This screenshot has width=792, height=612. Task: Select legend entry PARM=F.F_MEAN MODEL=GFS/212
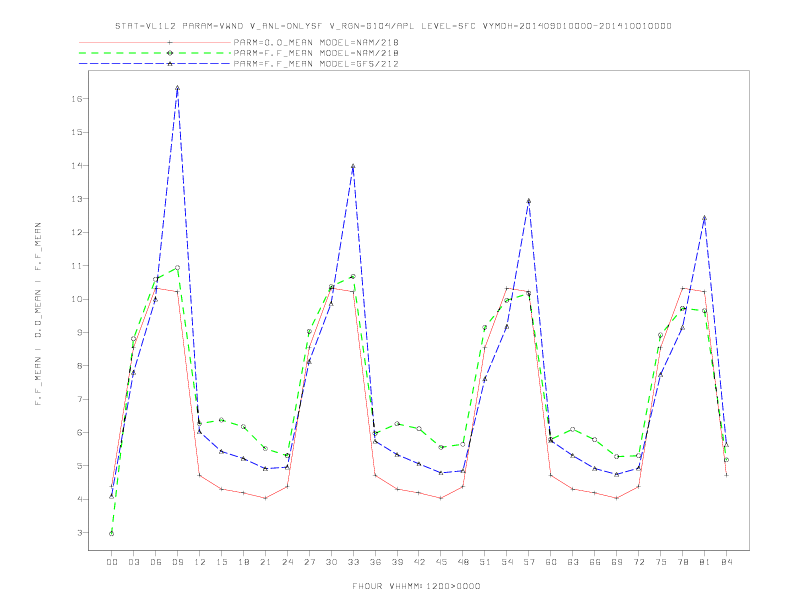[x=316, y=64]
